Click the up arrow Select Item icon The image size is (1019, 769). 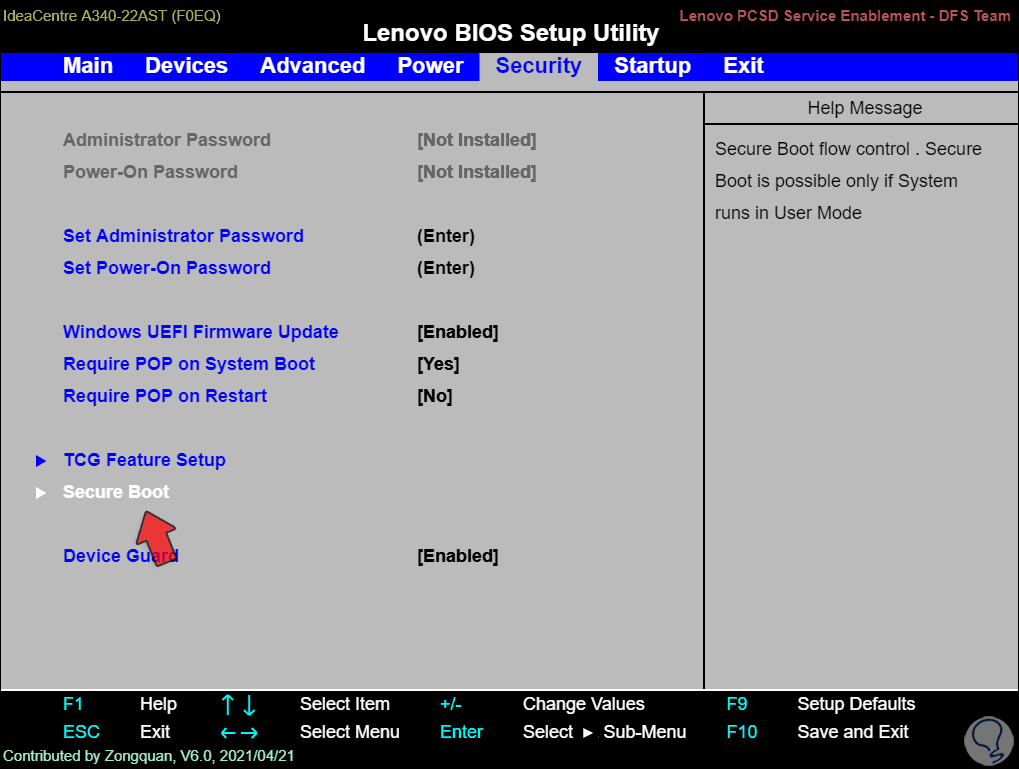coord(227,705)
